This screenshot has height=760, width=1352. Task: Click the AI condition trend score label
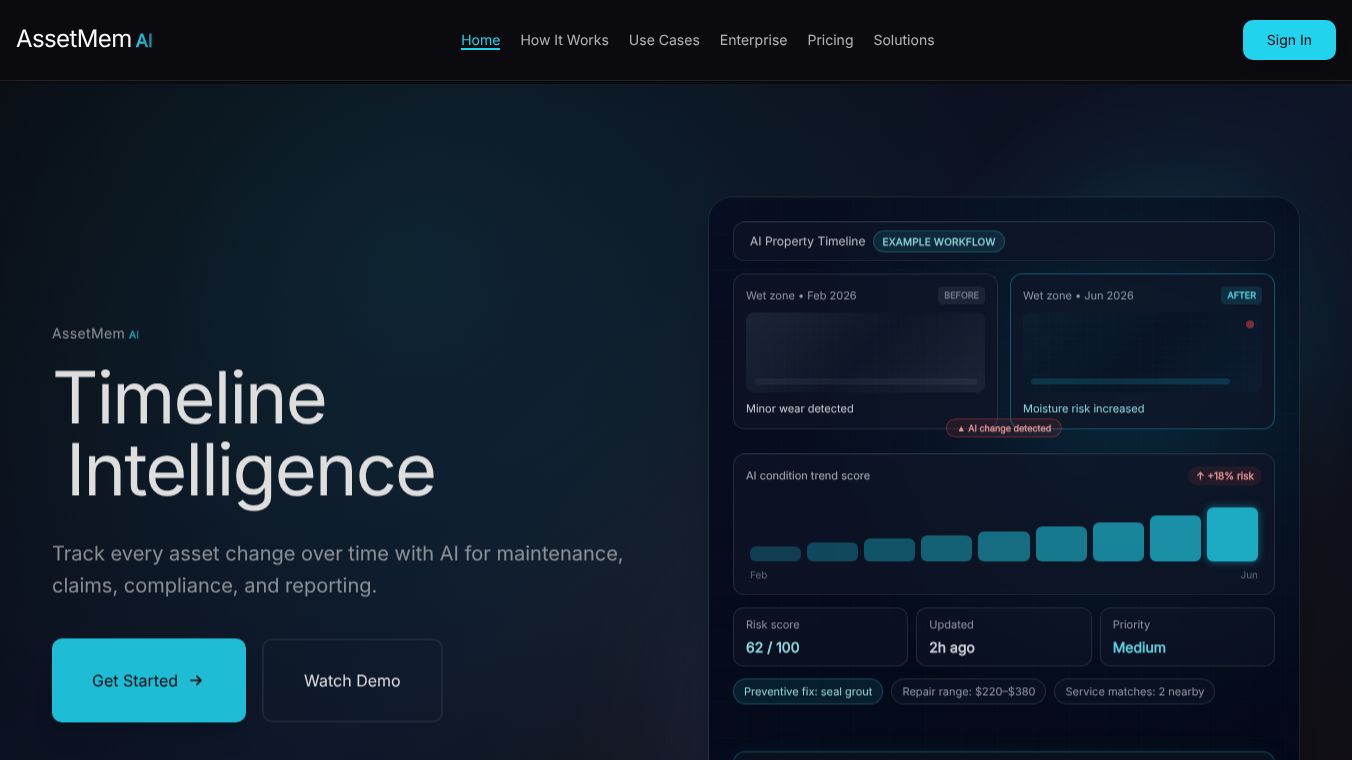[x=808, y=476]
